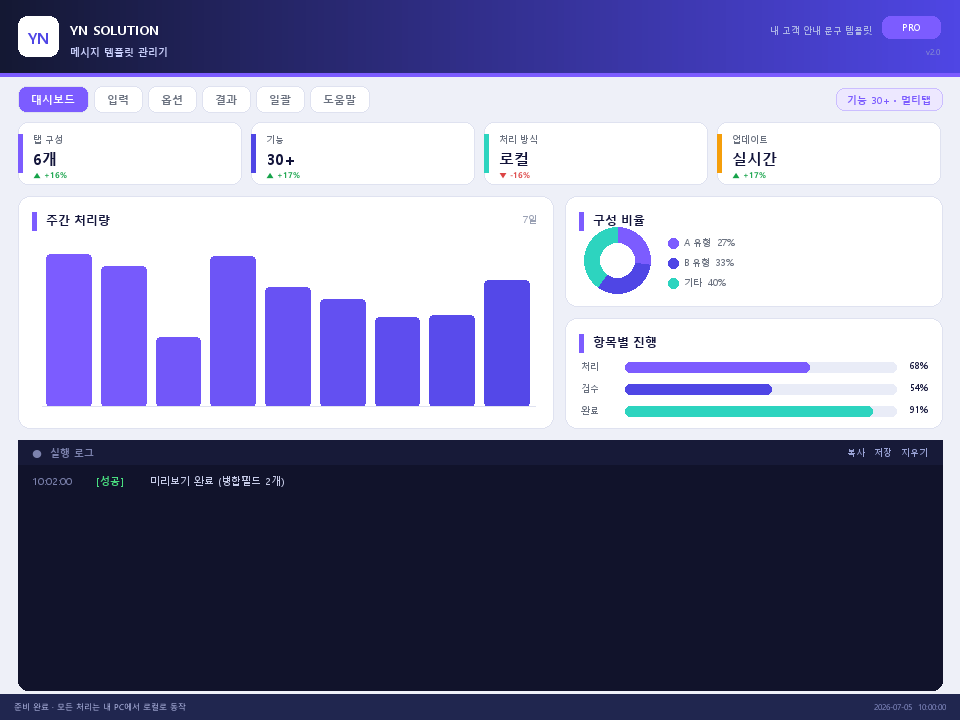This screenshot has height=720, width=960.
Task: Click the A 유형 purple legend dot
Action: coord(673,244)
